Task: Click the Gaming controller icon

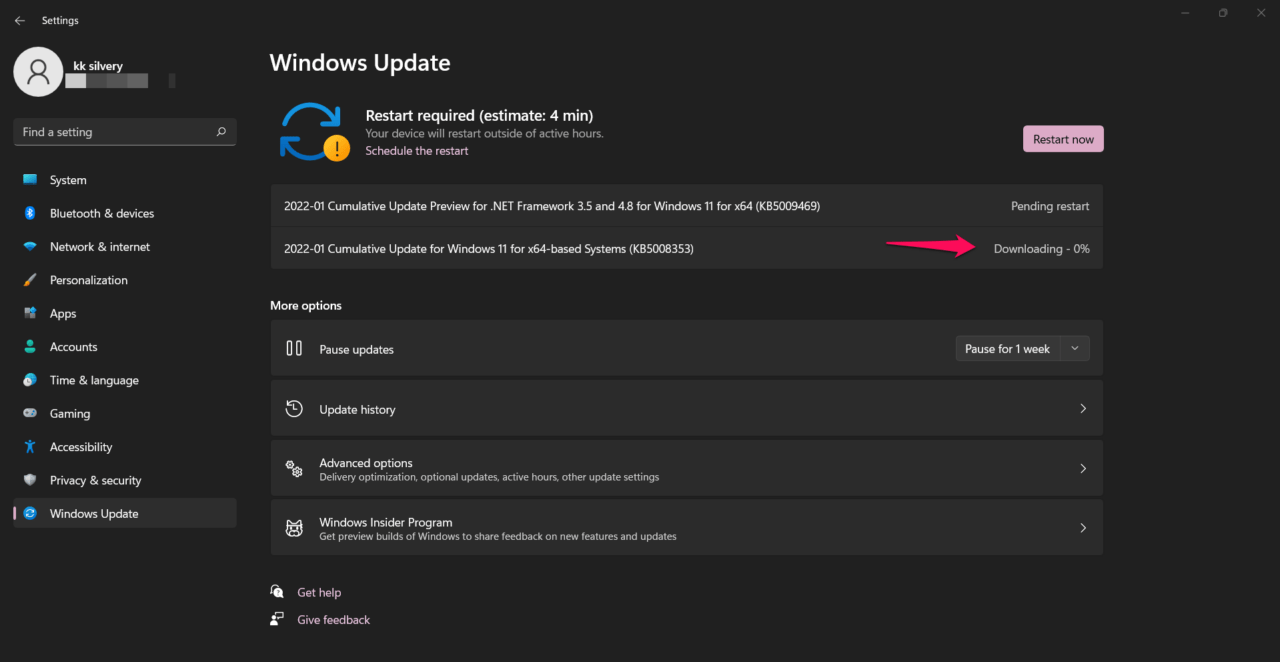Action: tap(30, 414)
